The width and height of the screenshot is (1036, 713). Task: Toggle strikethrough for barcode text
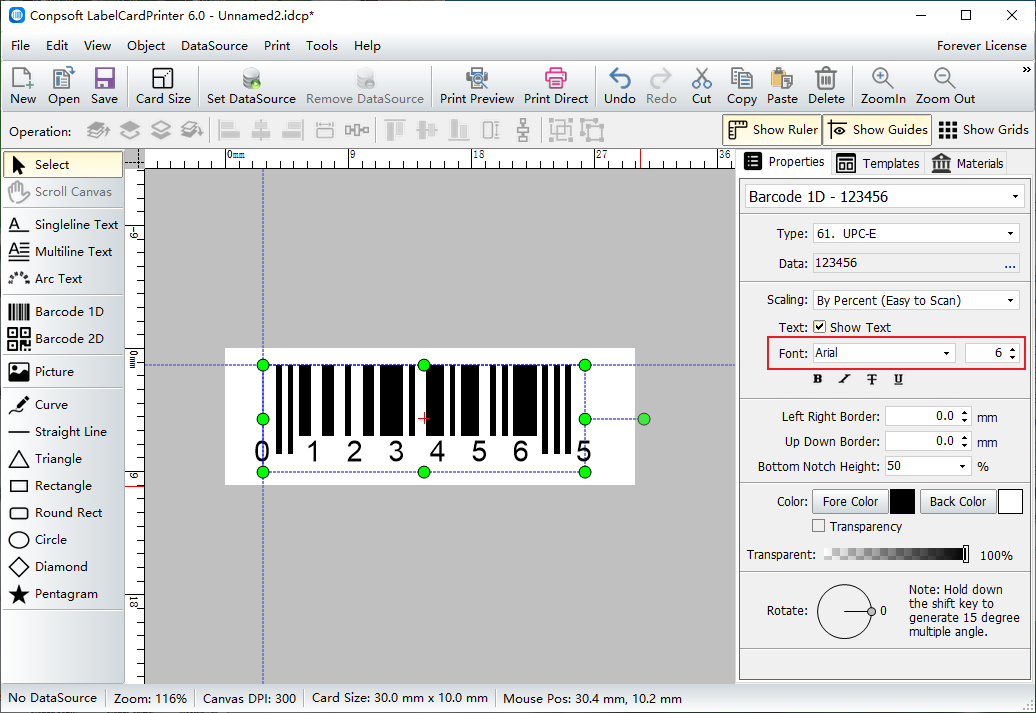click(872, 379)
